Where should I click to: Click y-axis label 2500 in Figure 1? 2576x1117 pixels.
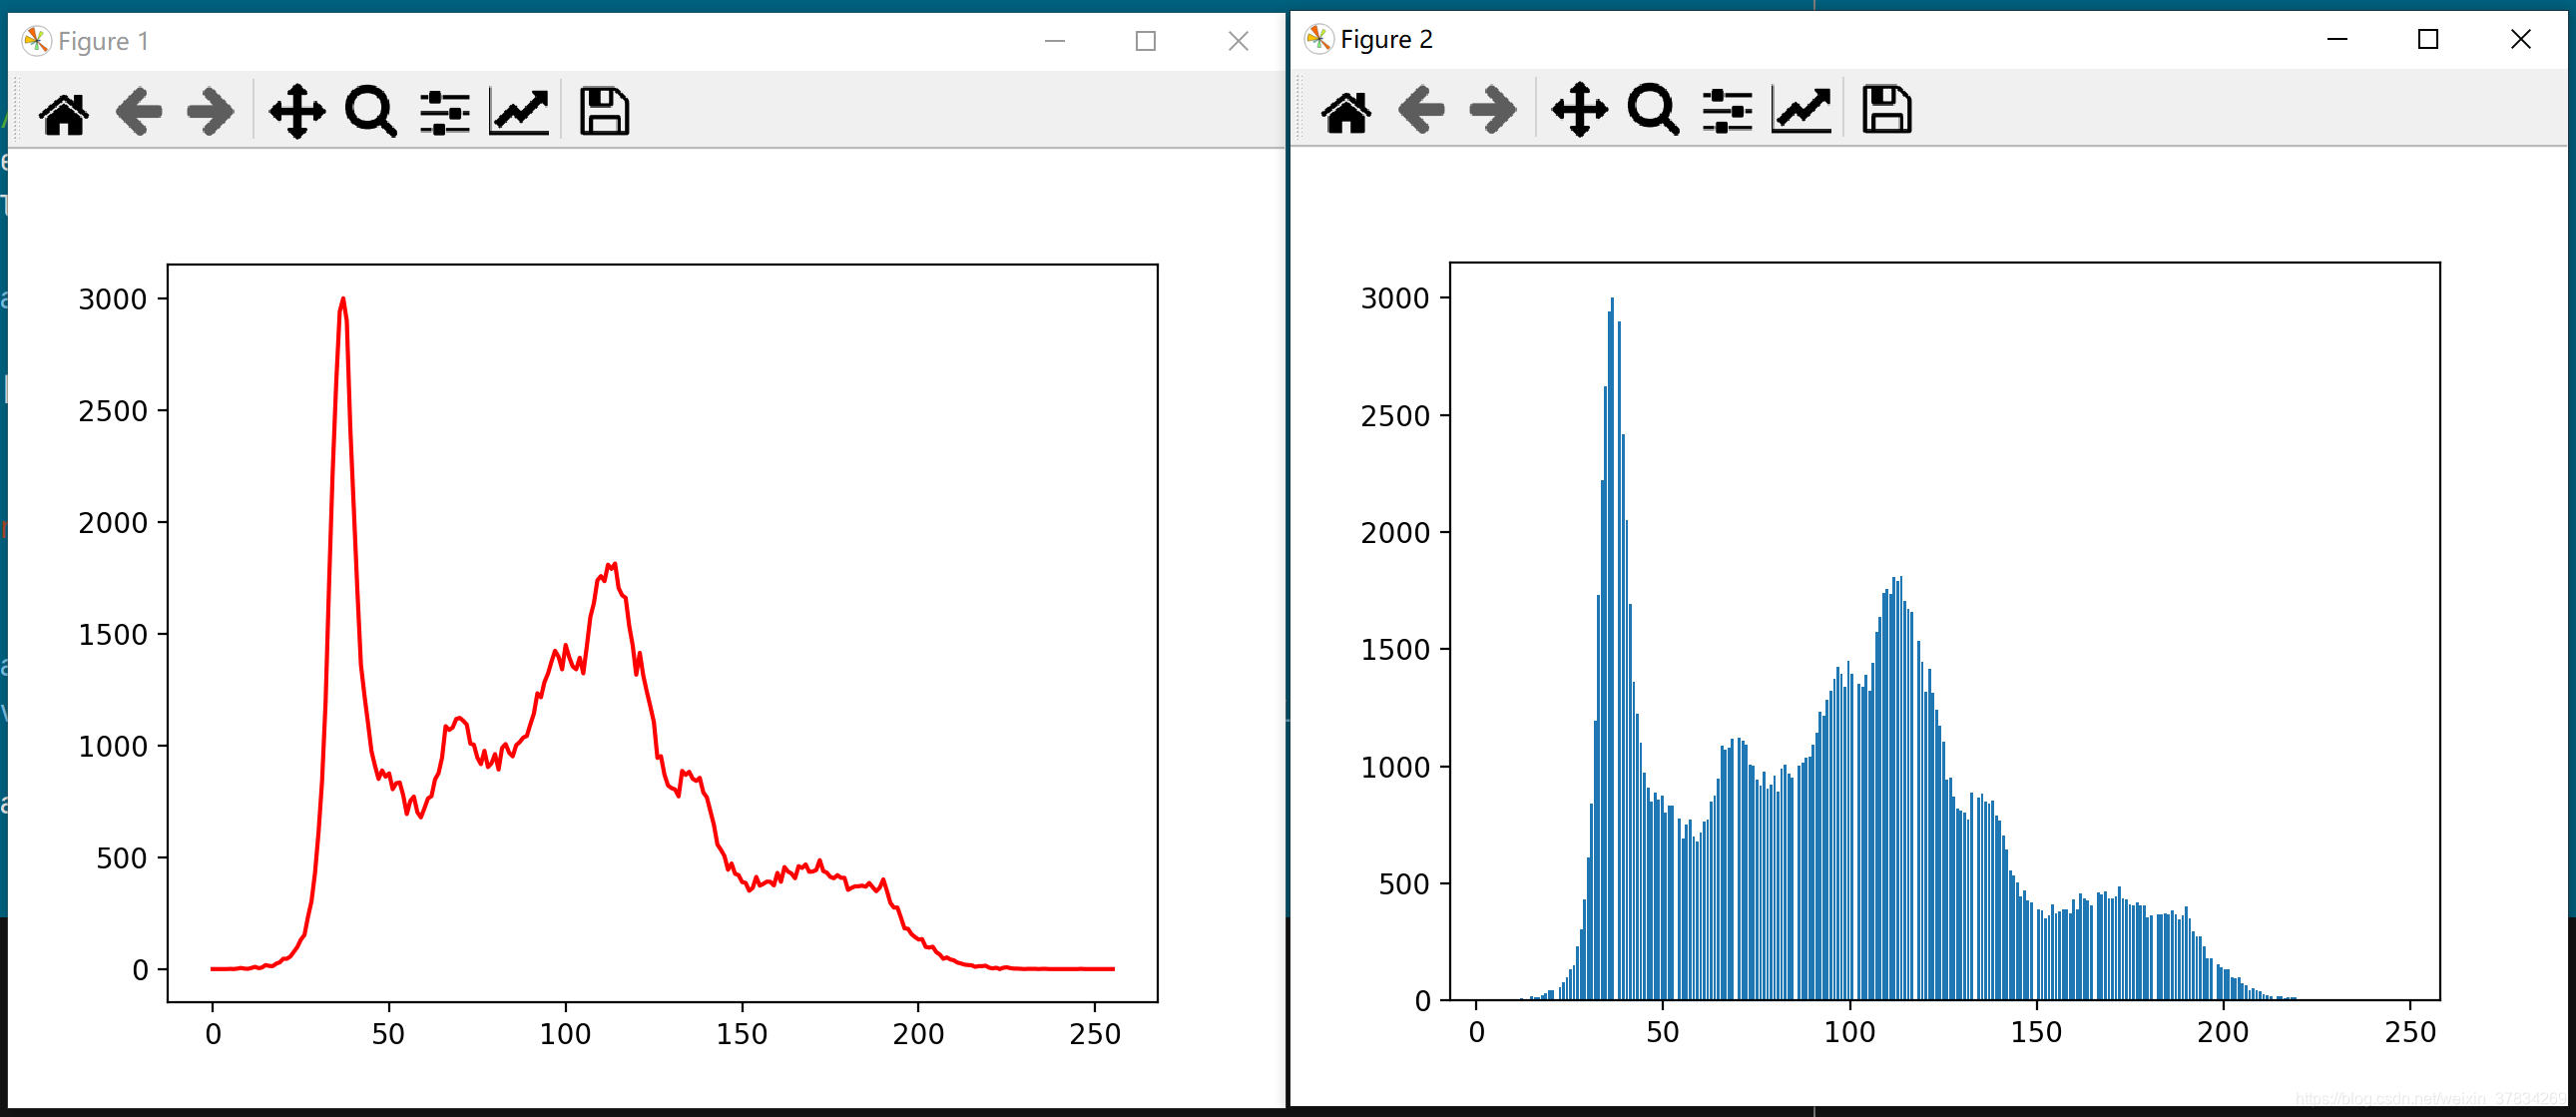coord(113,411)
